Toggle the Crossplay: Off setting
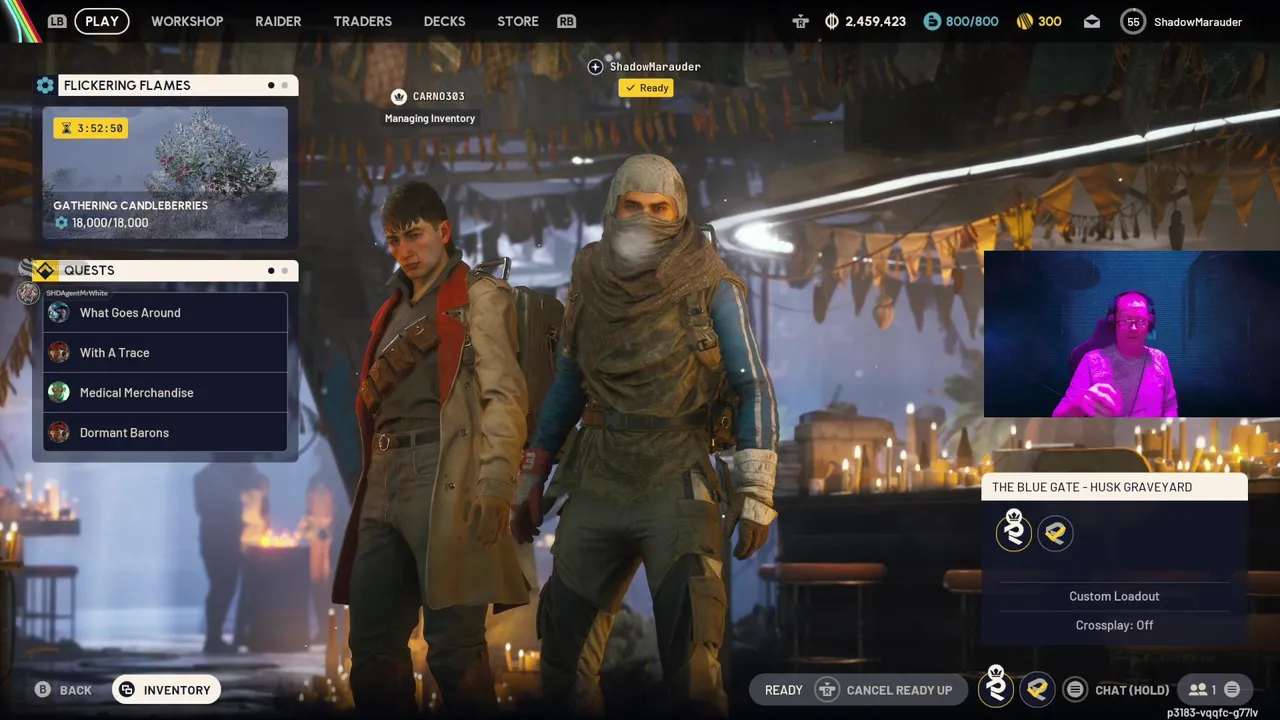1280x720 pixels. pyautogui.click(x=1114, y=625)
